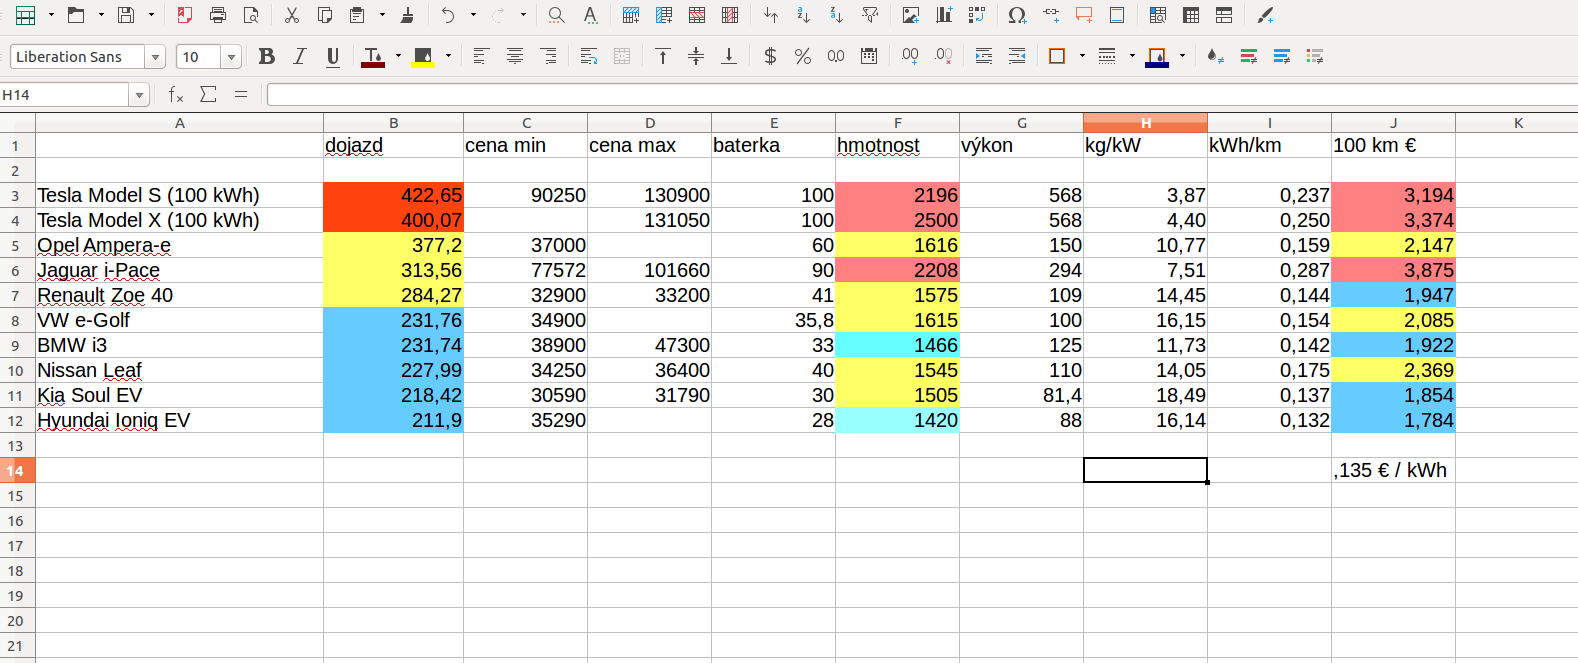The width and height of the screenshot is (1578, 663).
Task: Toggle Align Right
Action: coord(548,56)
